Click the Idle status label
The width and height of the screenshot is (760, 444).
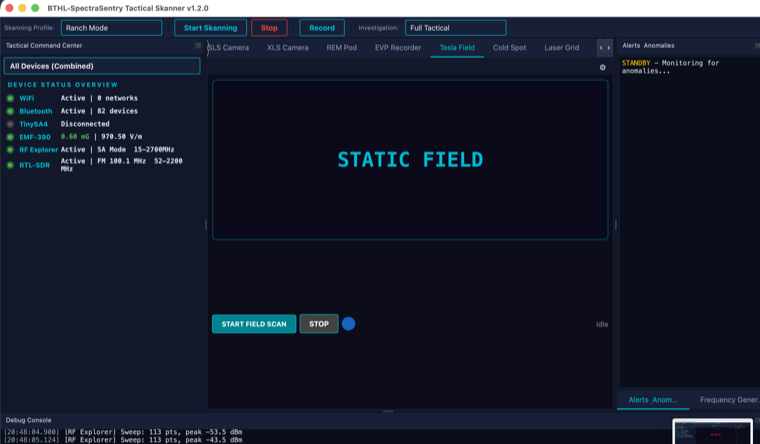(x=602, y=324)
